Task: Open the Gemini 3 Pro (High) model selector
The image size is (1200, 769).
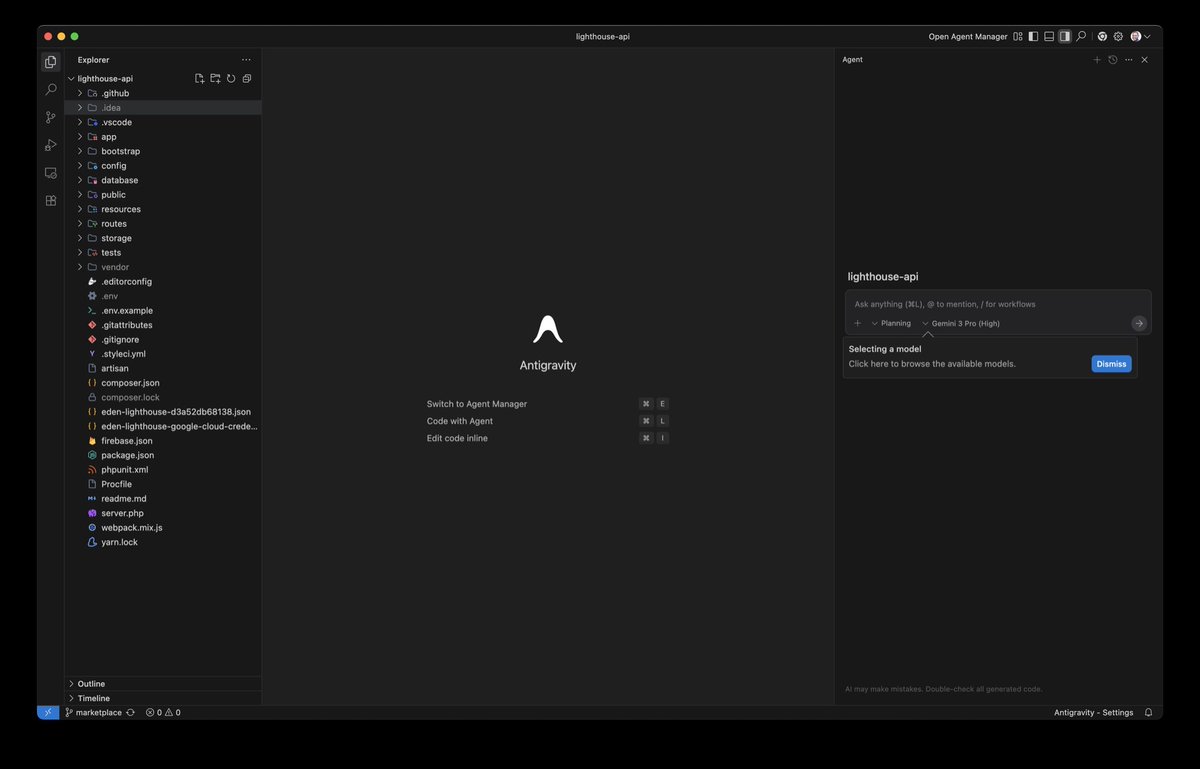Action: pyautogui.click(x=960, y=323)
